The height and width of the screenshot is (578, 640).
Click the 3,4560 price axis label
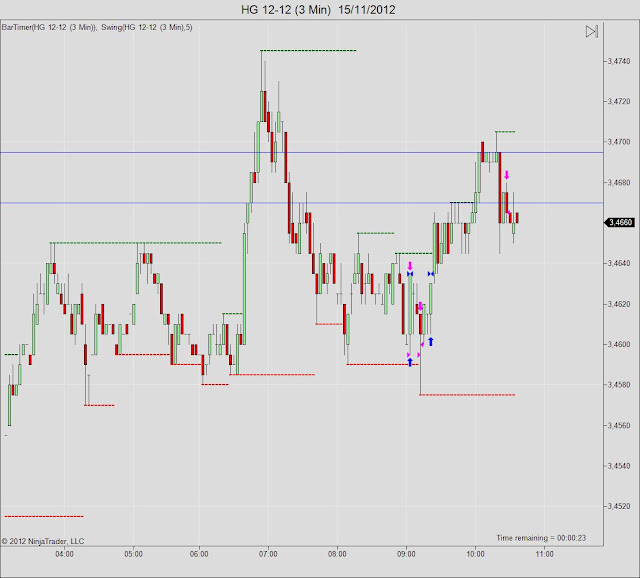pyautogui.click(x=619, y=425)
